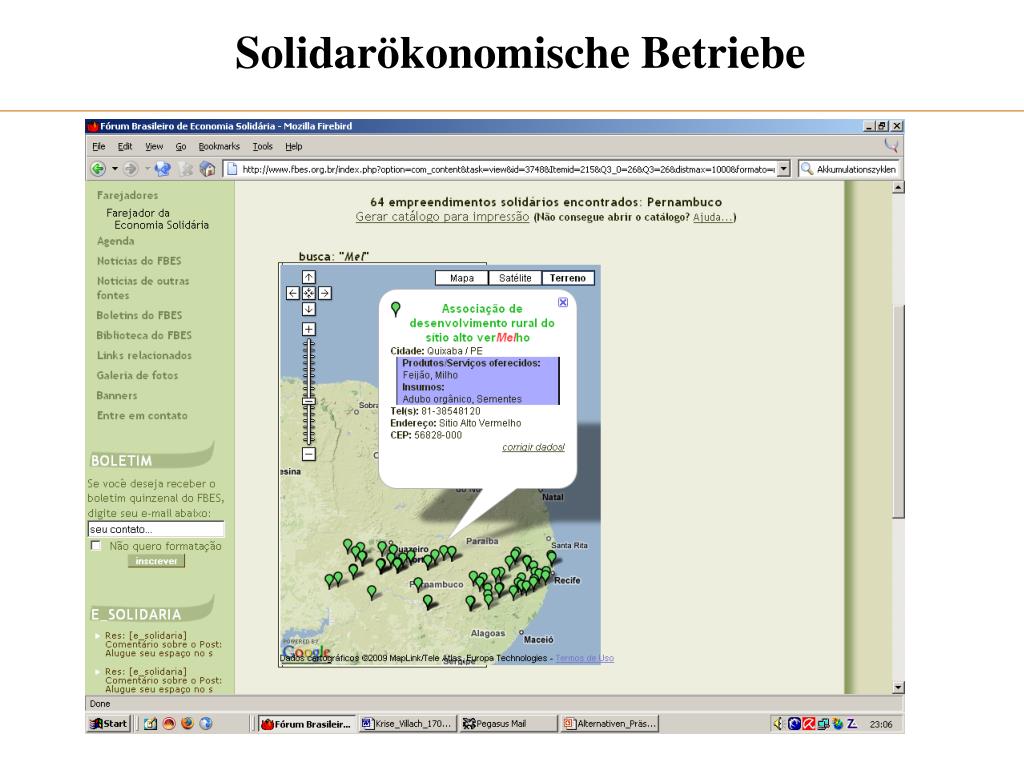
Task: Click the page icon in address bar
Action: coord(231,169)
